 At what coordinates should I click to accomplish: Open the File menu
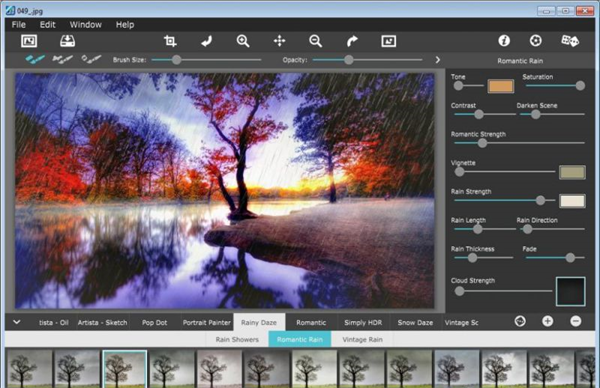[19, 25]
